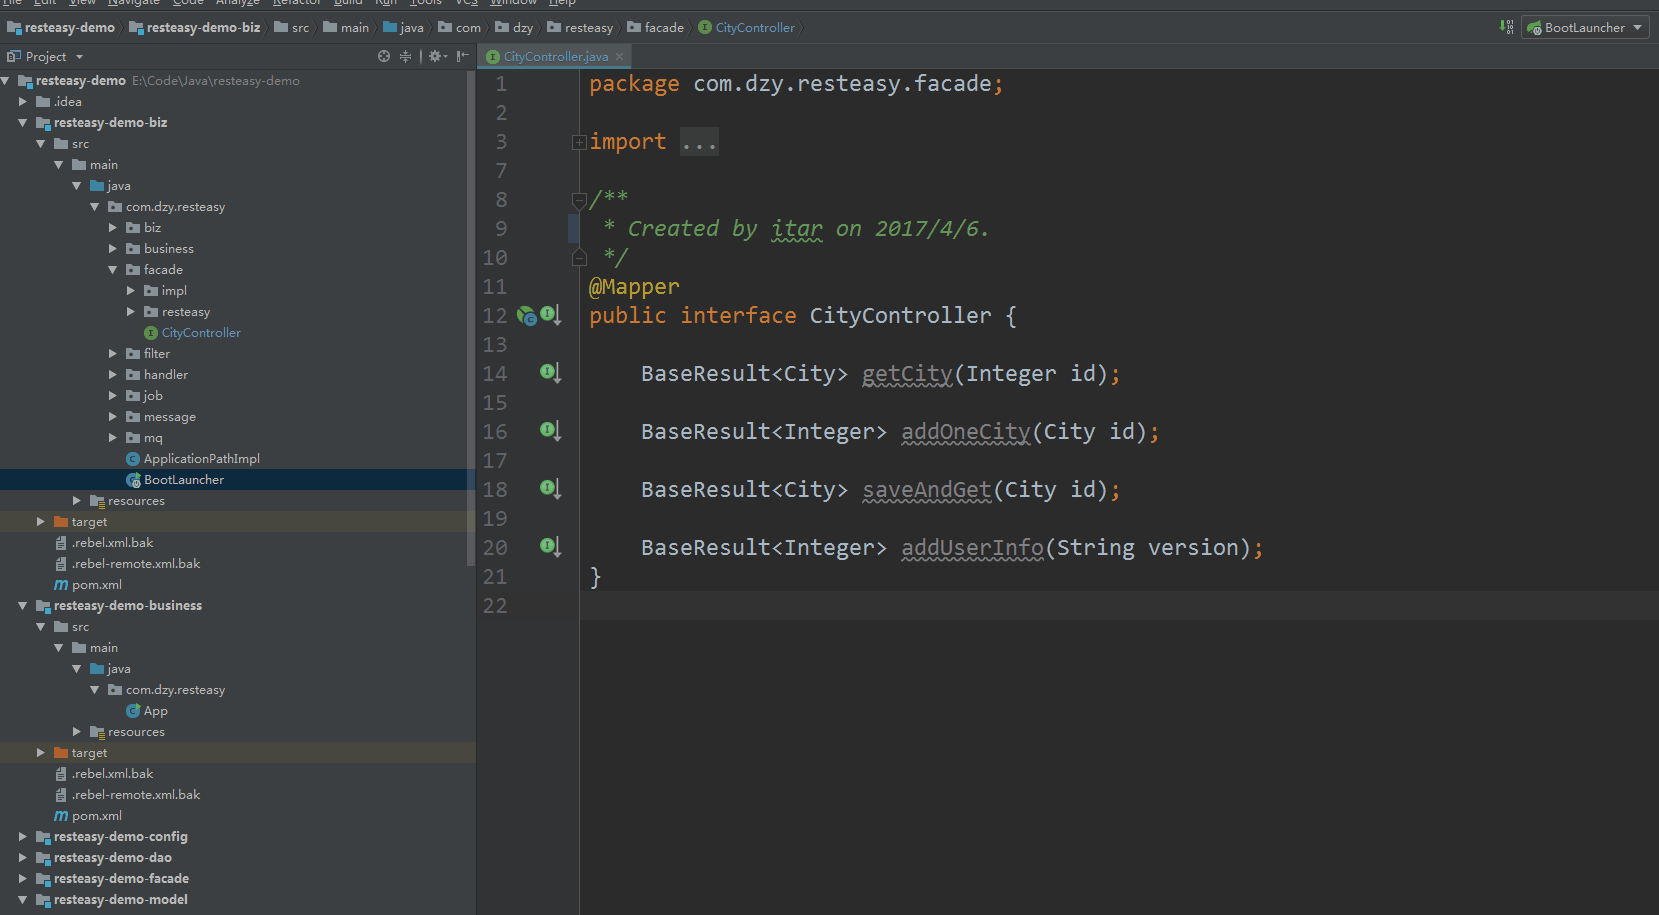Click the ApplicationPathImpl class icon in tree
Viewport: 1659px width, 915px height.
click(133, 459)
